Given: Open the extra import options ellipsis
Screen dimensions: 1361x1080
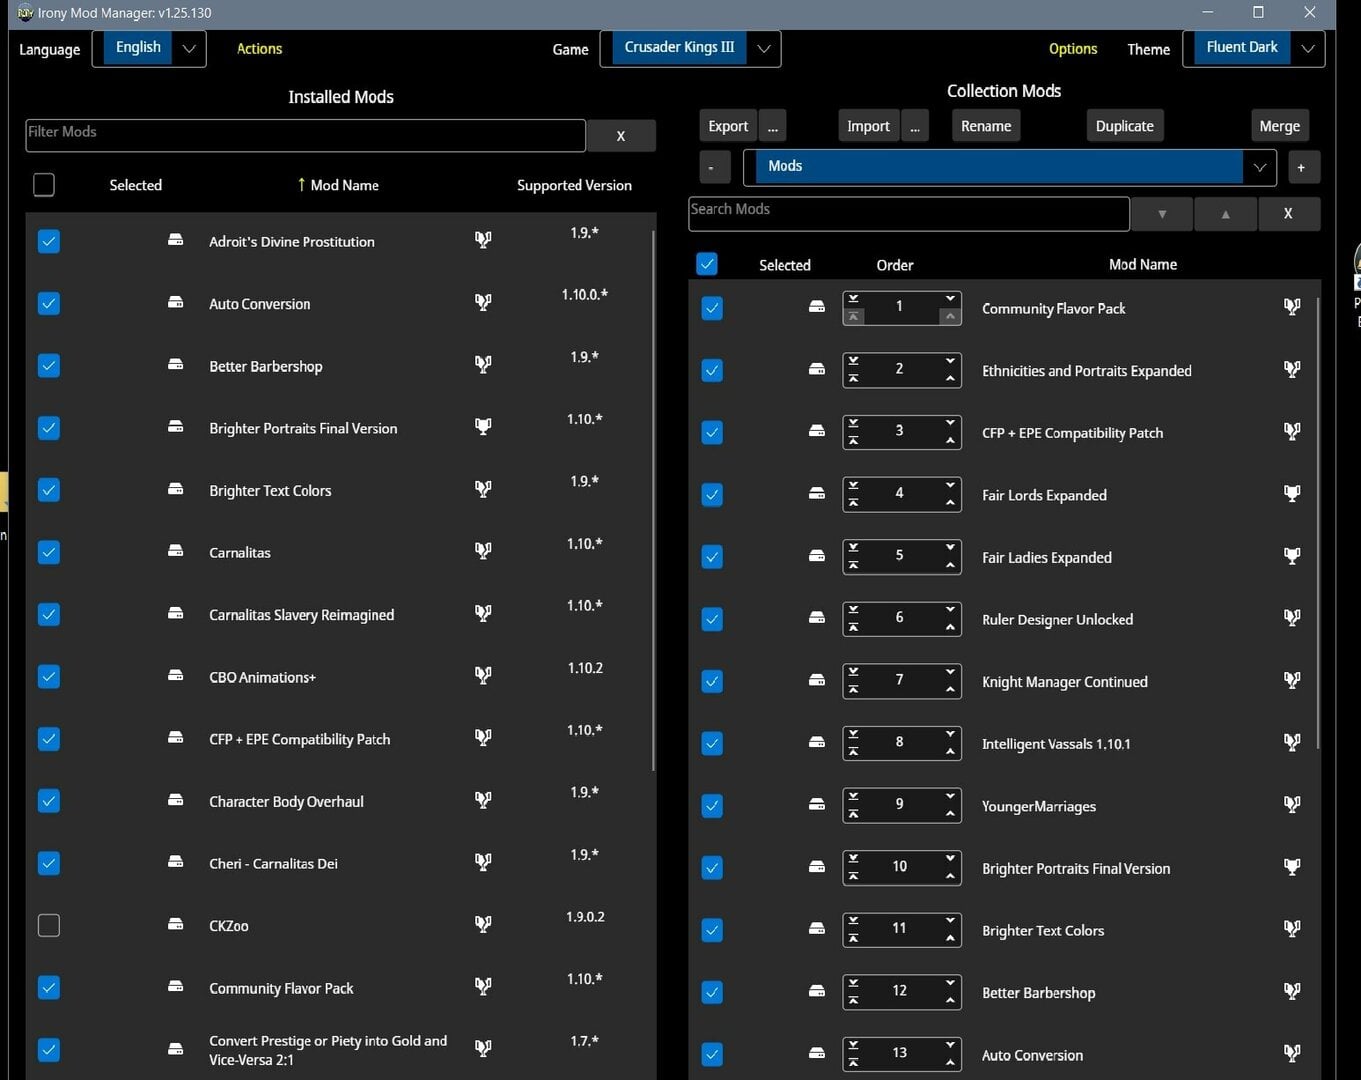Looking at the screenshot, I should [x=914, y=126].
